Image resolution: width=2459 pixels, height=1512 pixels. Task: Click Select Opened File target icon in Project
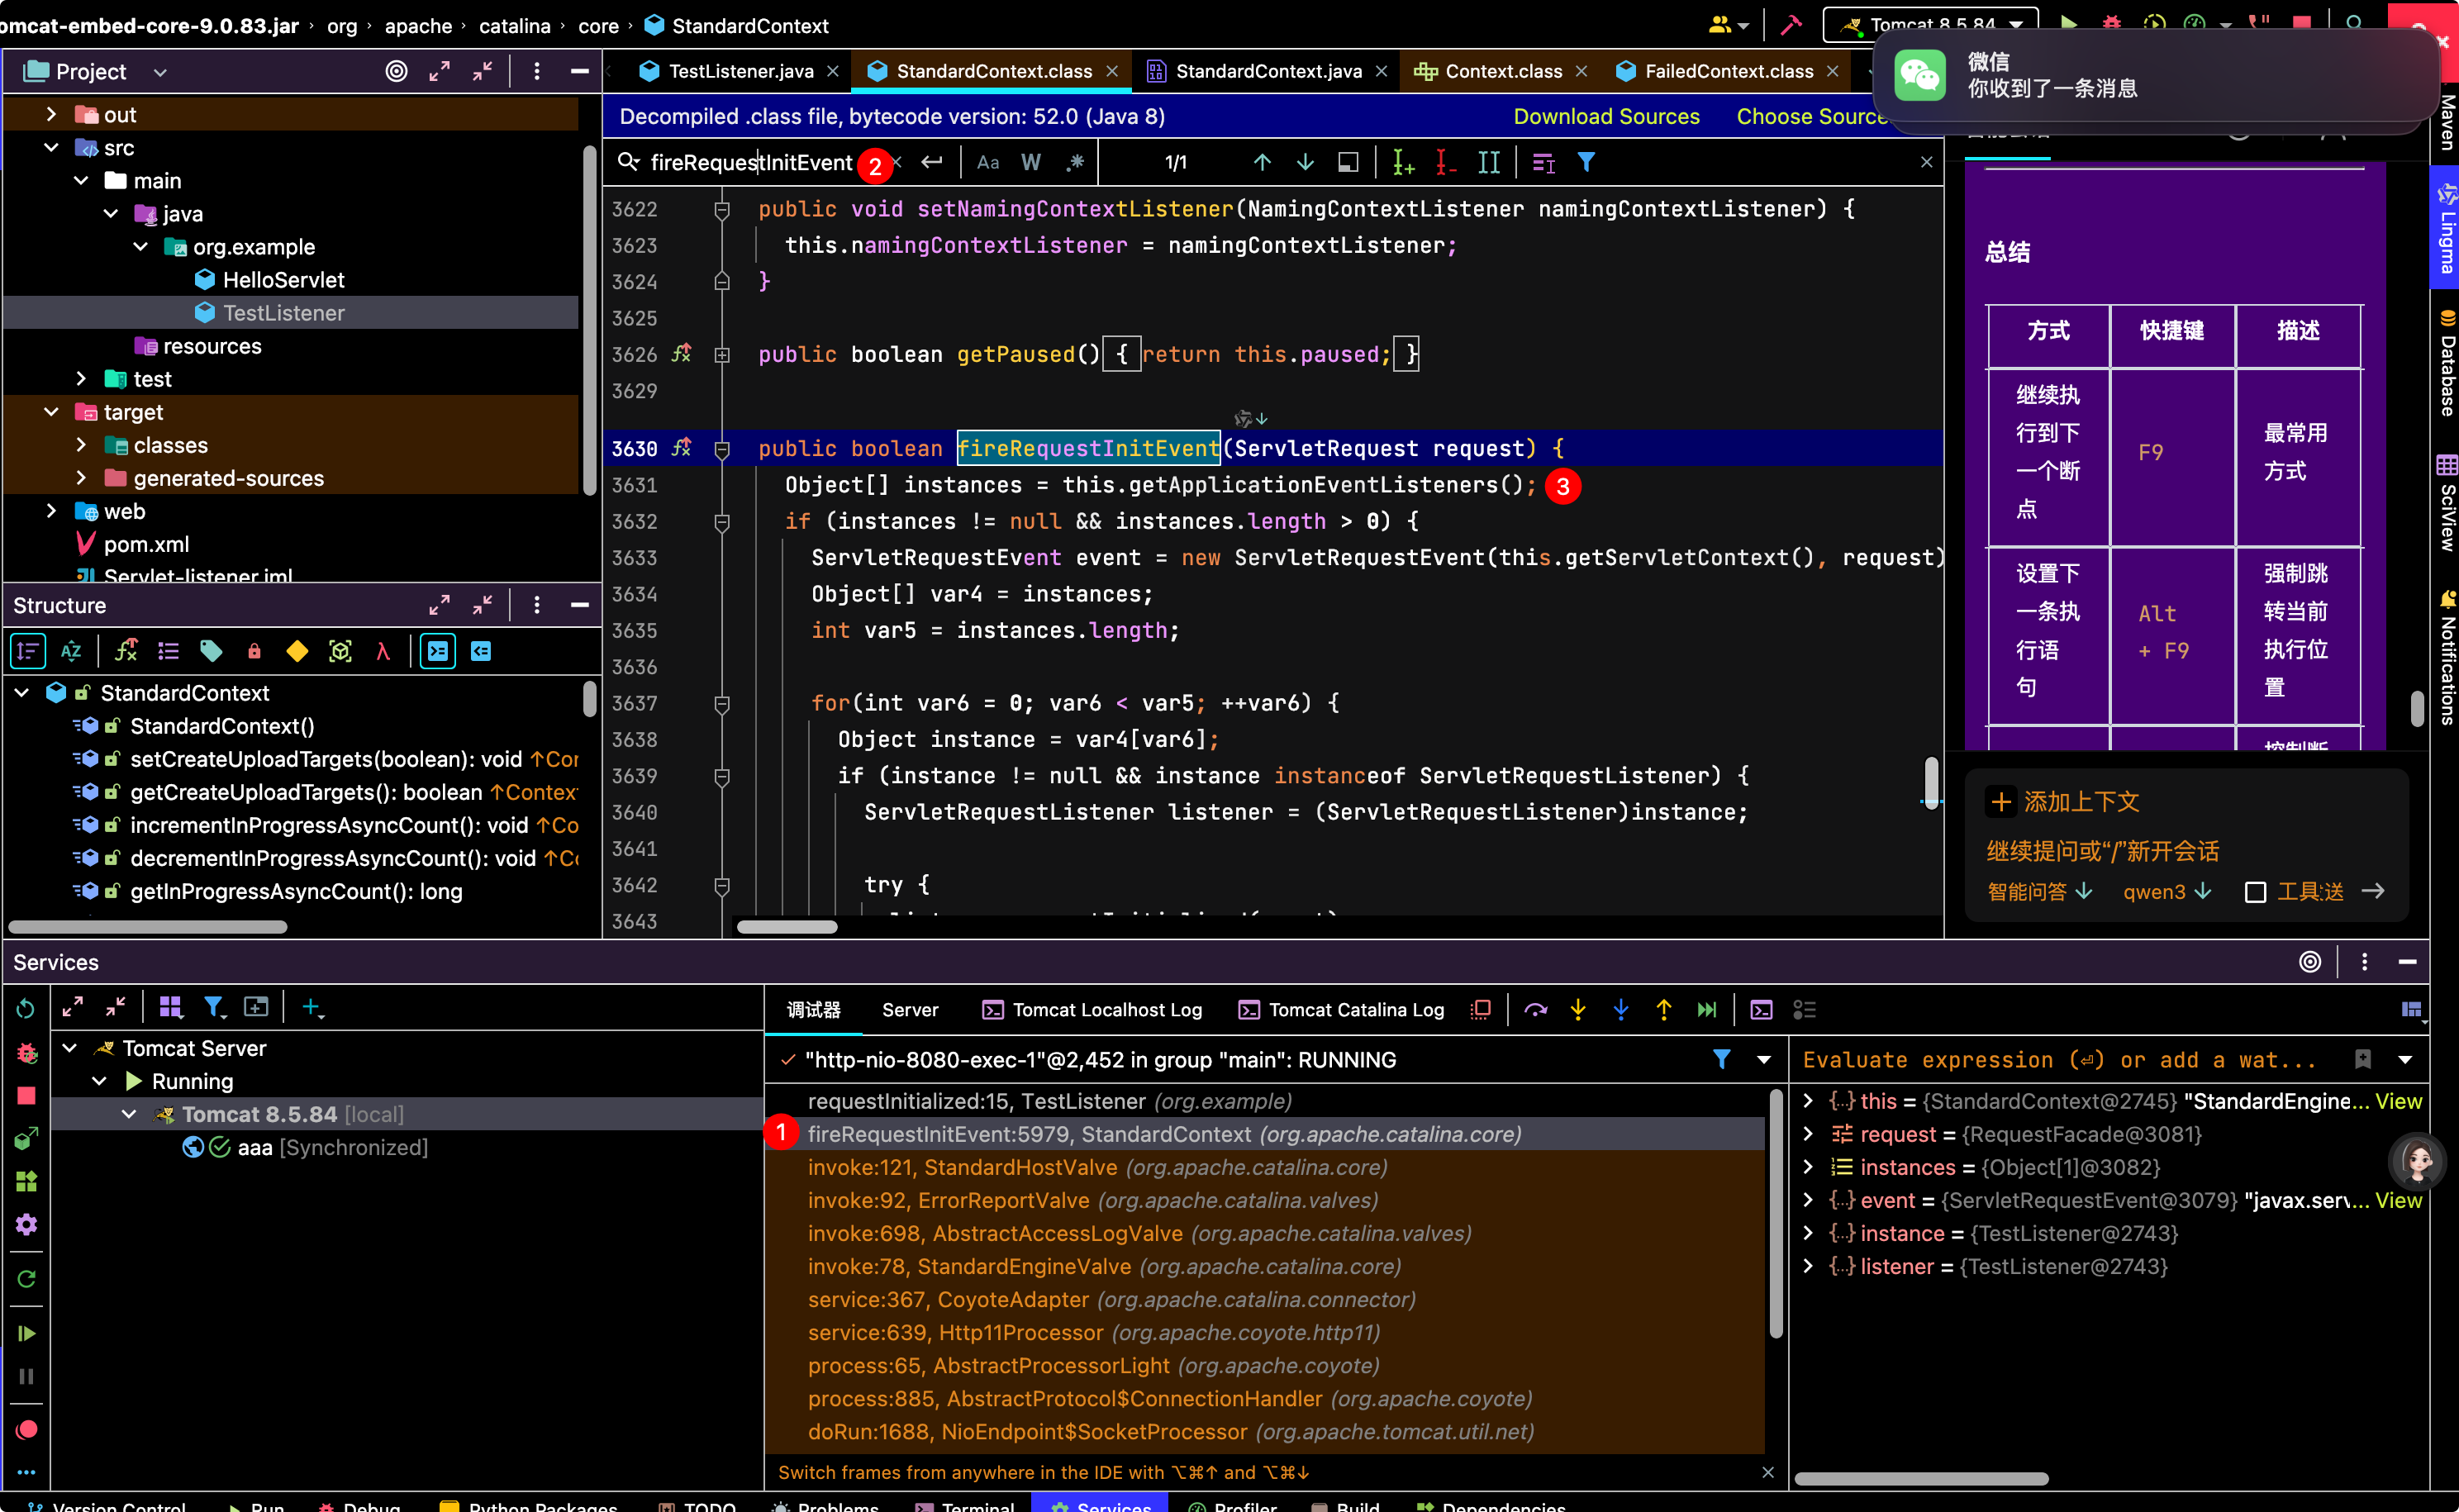(396, 71)
